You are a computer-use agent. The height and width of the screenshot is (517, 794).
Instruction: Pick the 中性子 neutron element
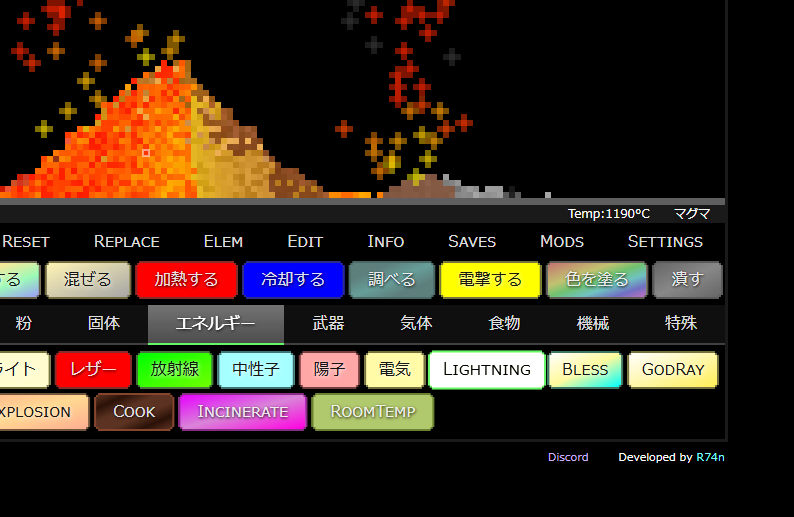tap(256, 369)
